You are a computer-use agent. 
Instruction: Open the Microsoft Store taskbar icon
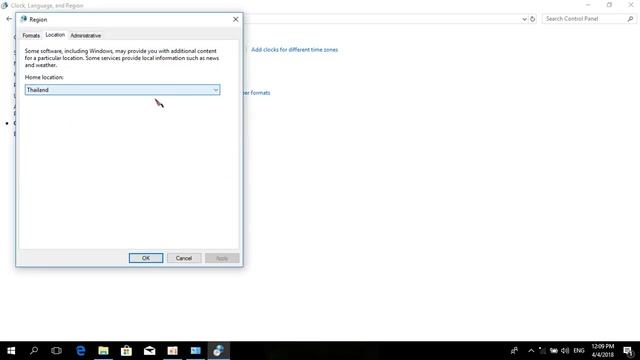pyautogui.click(x=127, y=351)
